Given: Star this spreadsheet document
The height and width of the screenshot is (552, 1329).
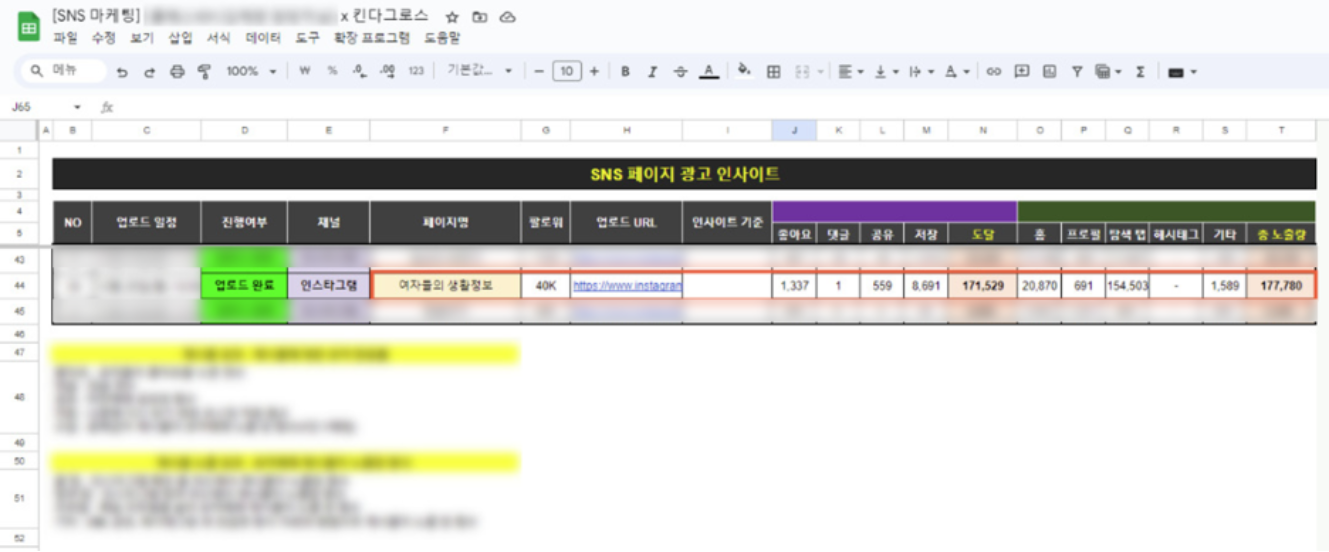Looking at the screenshot, I should pos(452,17).
